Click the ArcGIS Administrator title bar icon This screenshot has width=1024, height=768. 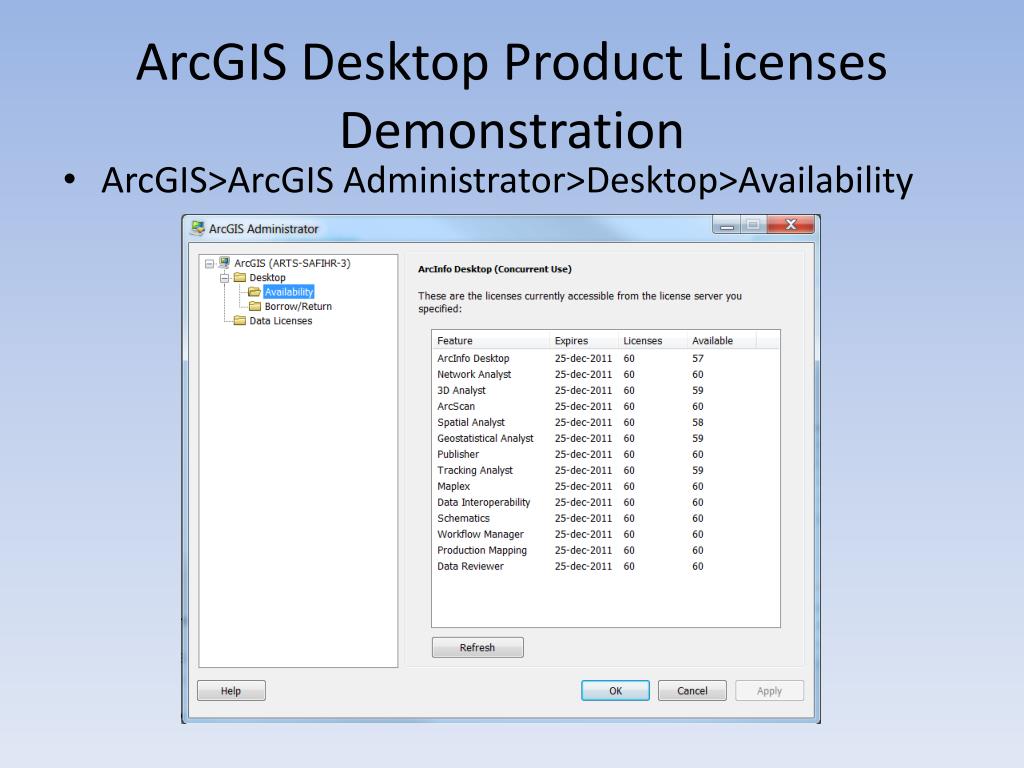pyautogui.click(x=197, y=228)
